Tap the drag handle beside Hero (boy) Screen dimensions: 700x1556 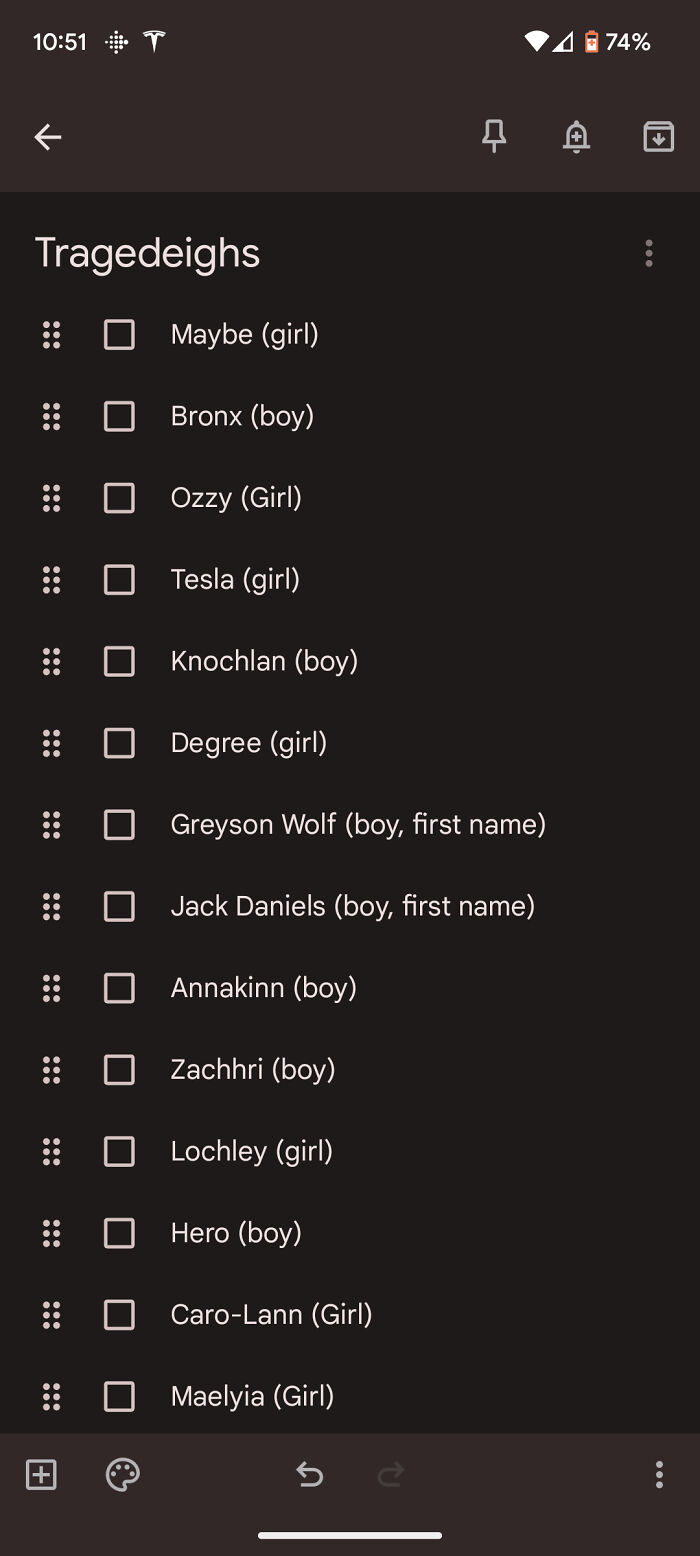51,1233
